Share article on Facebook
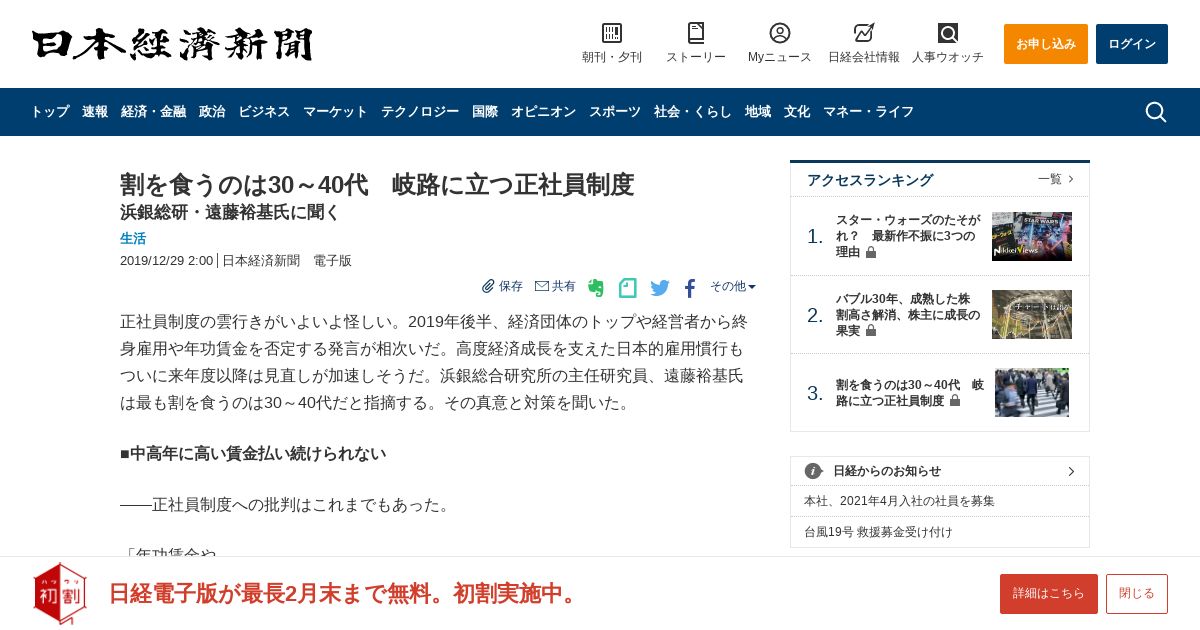The width and height of the screenshot is (1200, 630). point(690,288)
